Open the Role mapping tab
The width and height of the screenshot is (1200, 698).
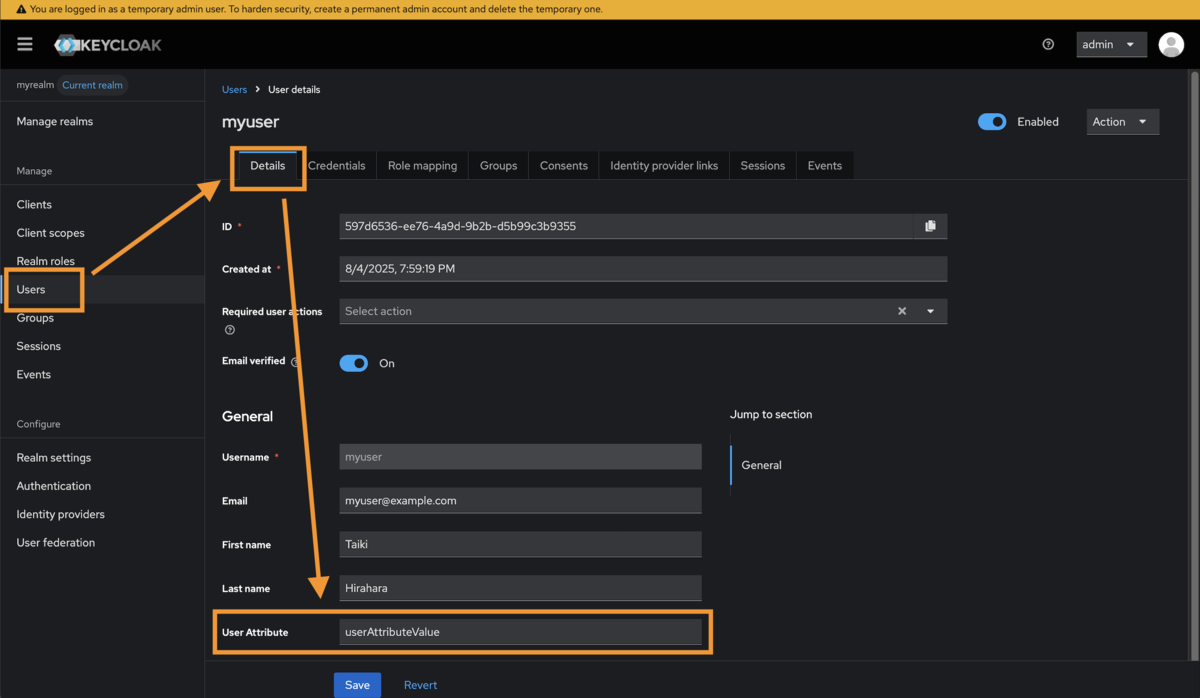coord(423,166)
